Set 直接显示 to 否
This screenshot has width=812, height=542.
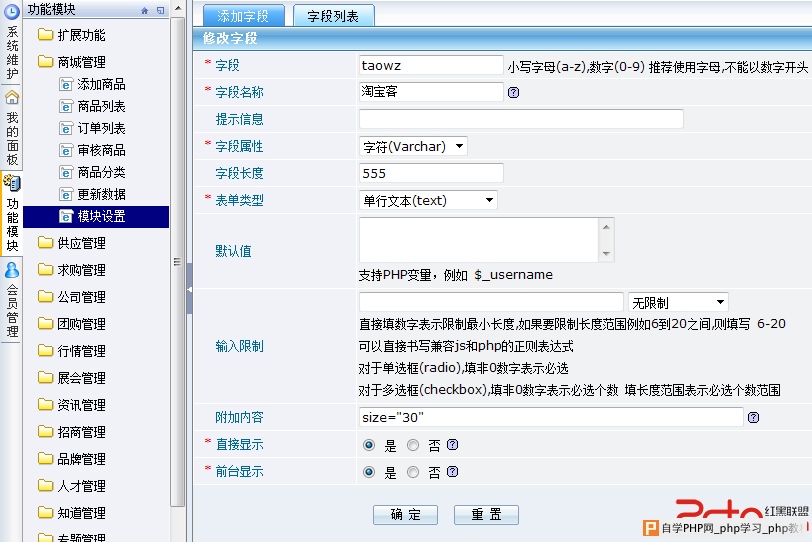pos(413,445)
